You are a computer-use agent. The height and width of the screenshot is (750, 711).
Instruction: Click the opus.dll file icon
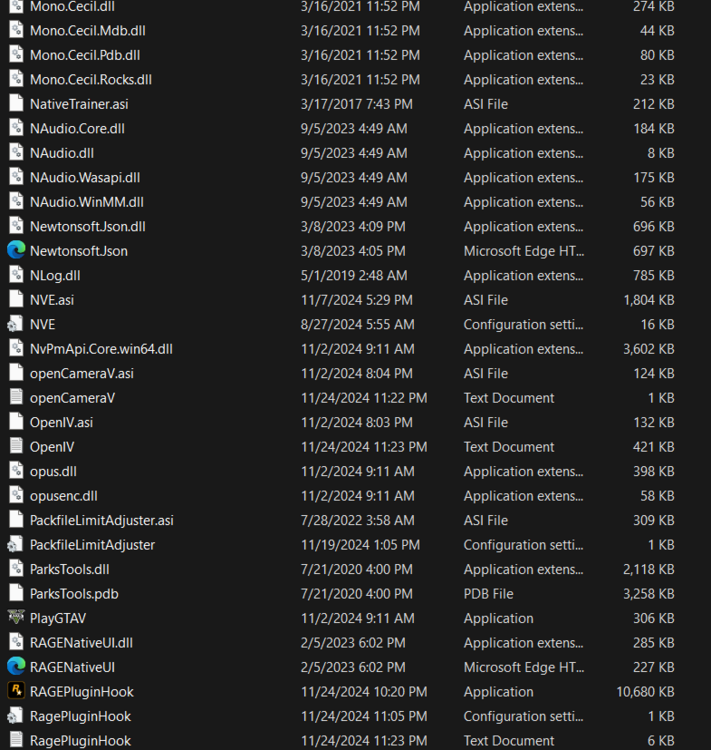(x=16, y=471)
